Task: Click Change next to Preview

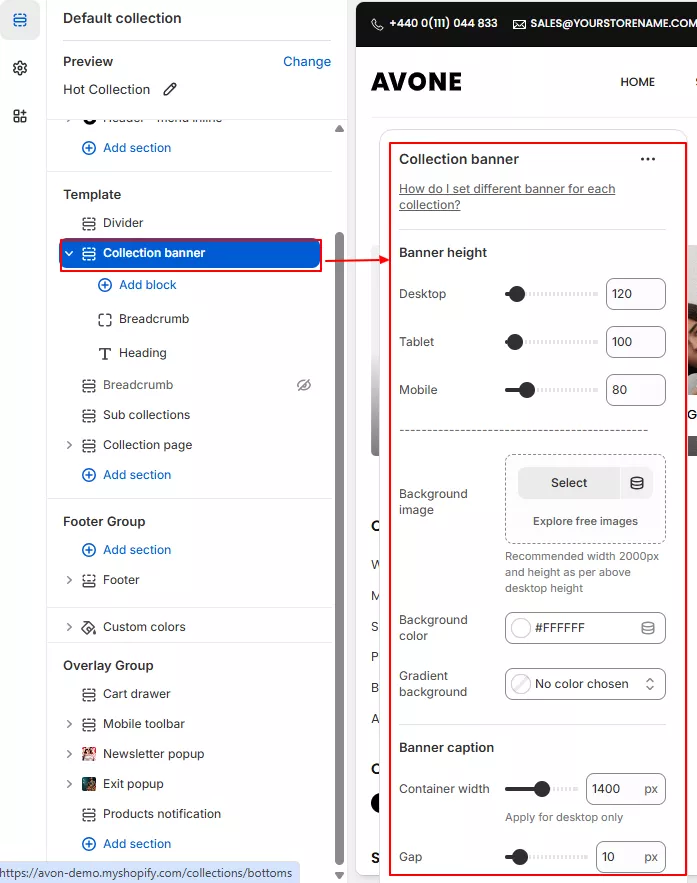Action: (x=306, y=61)
